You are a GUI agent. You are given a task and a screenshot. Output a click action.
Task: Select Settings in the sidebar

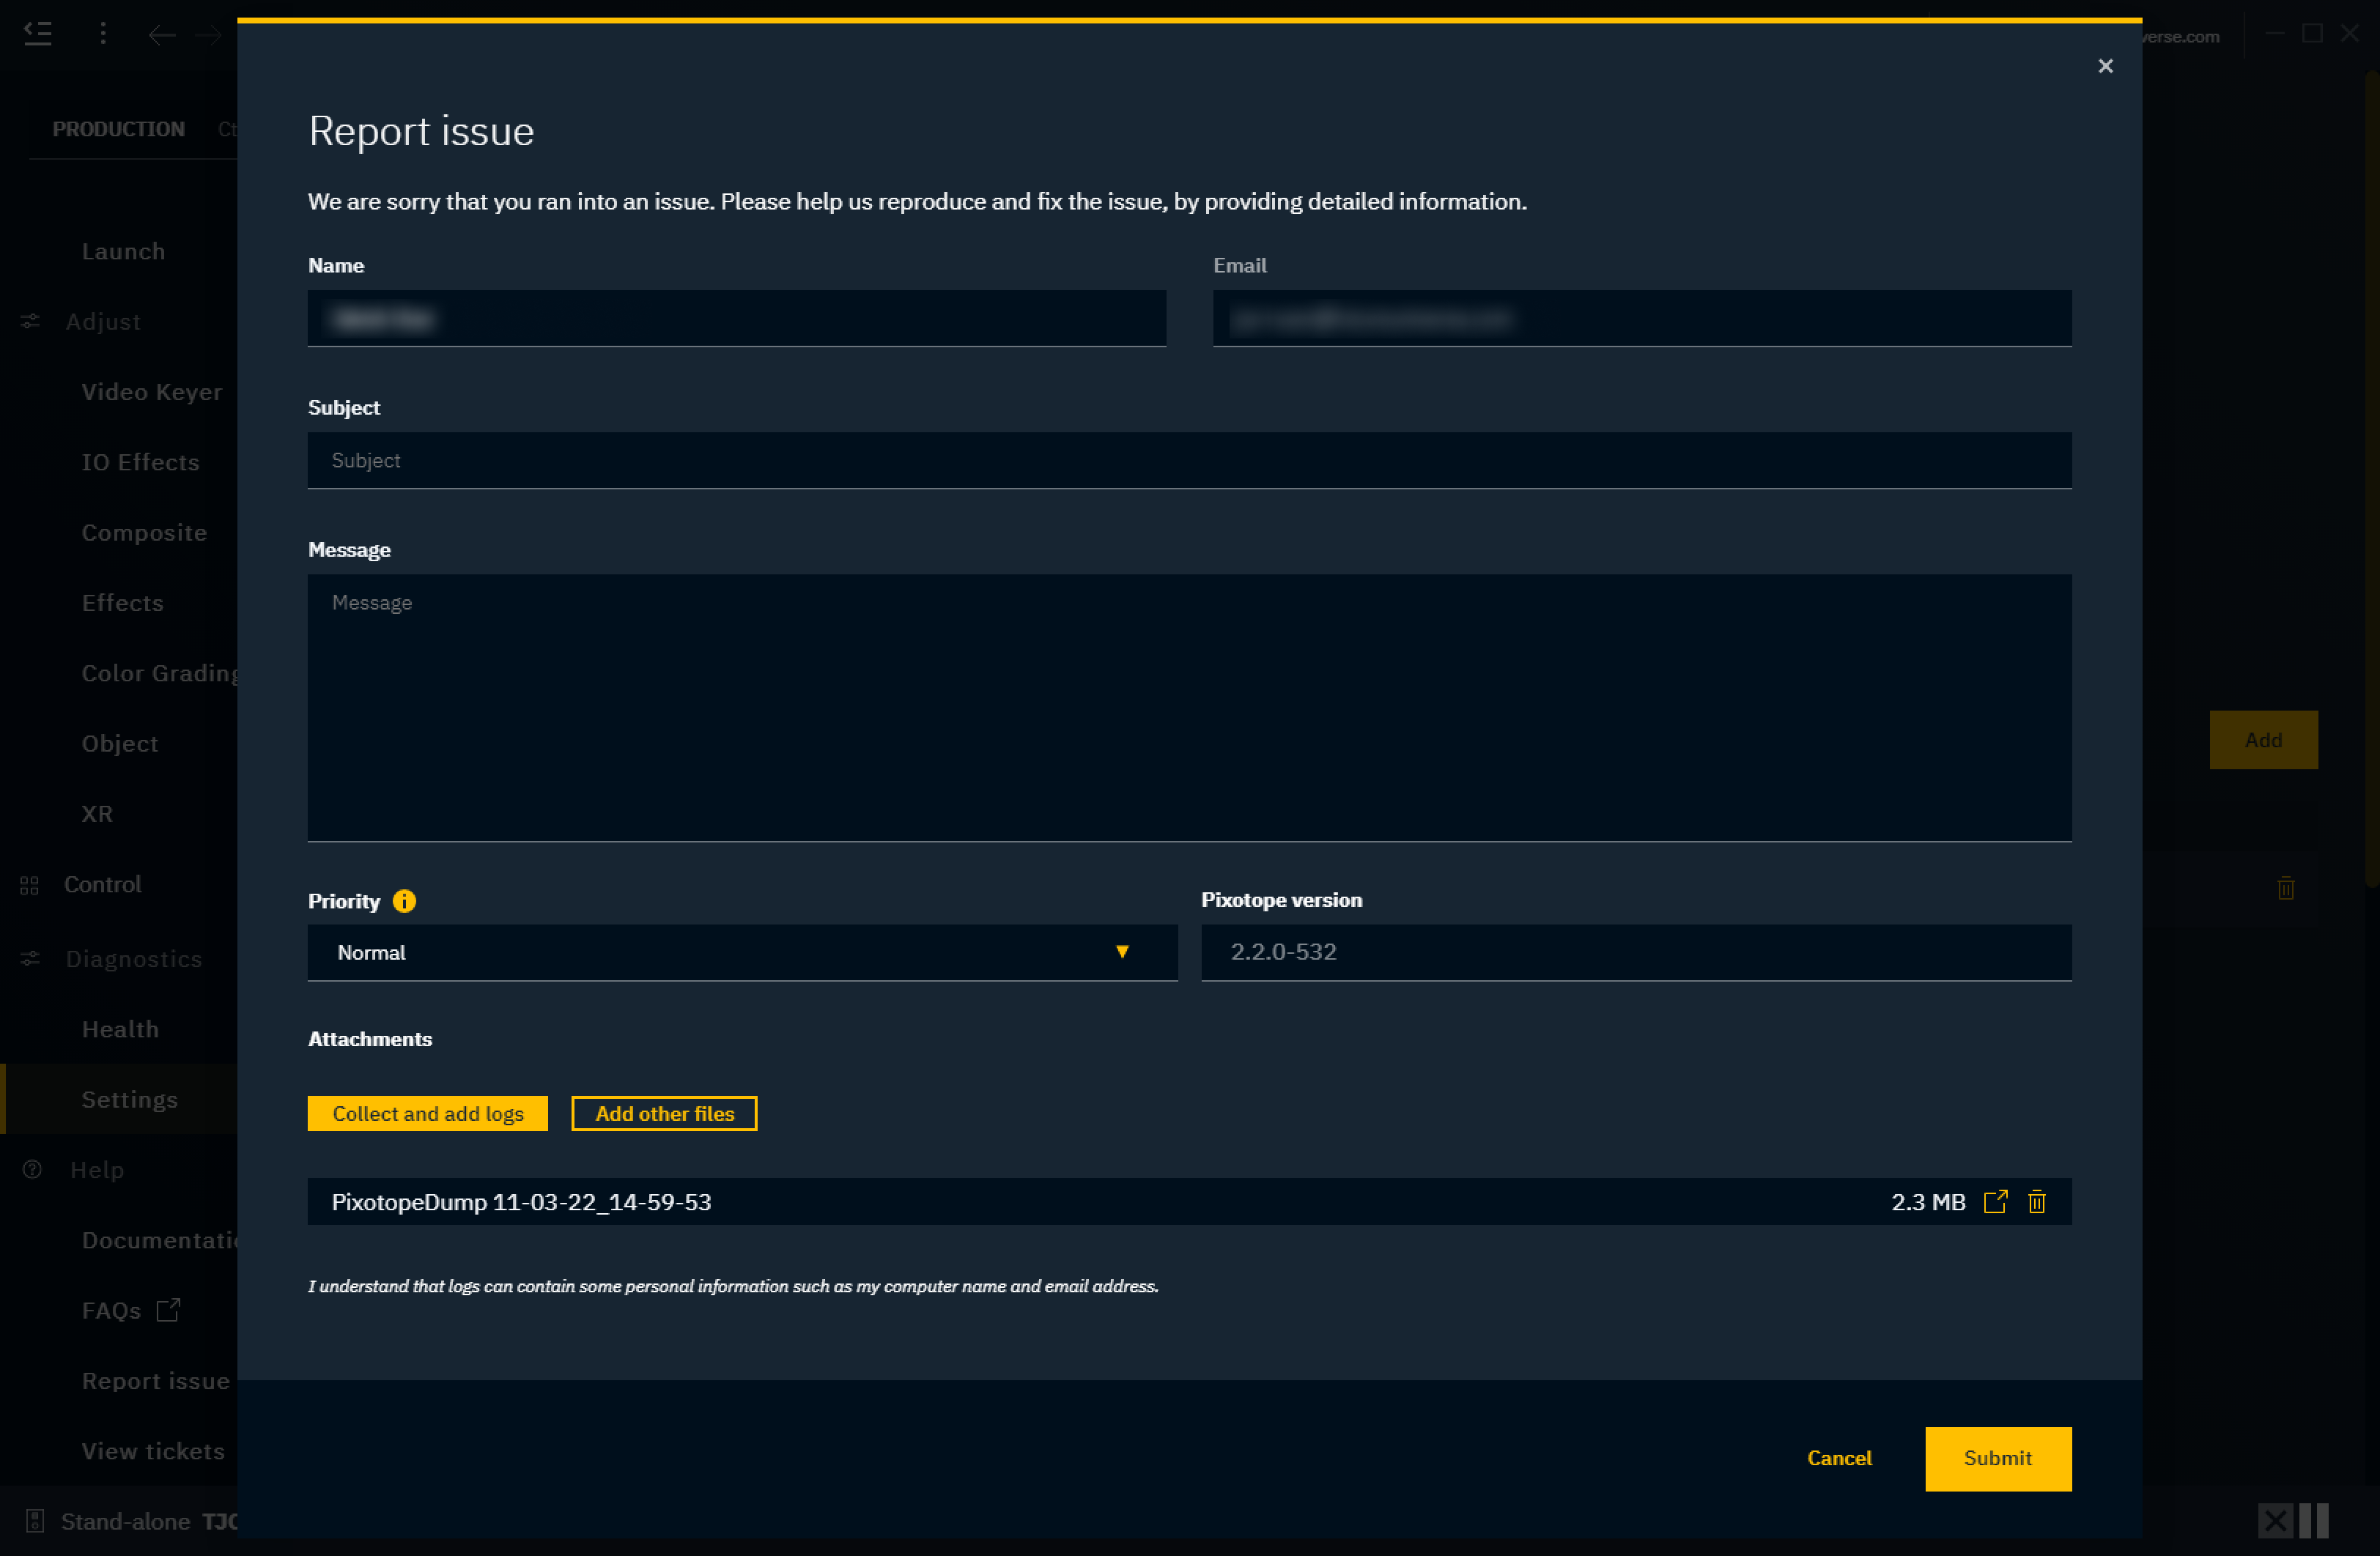[x=129, y=1099]
